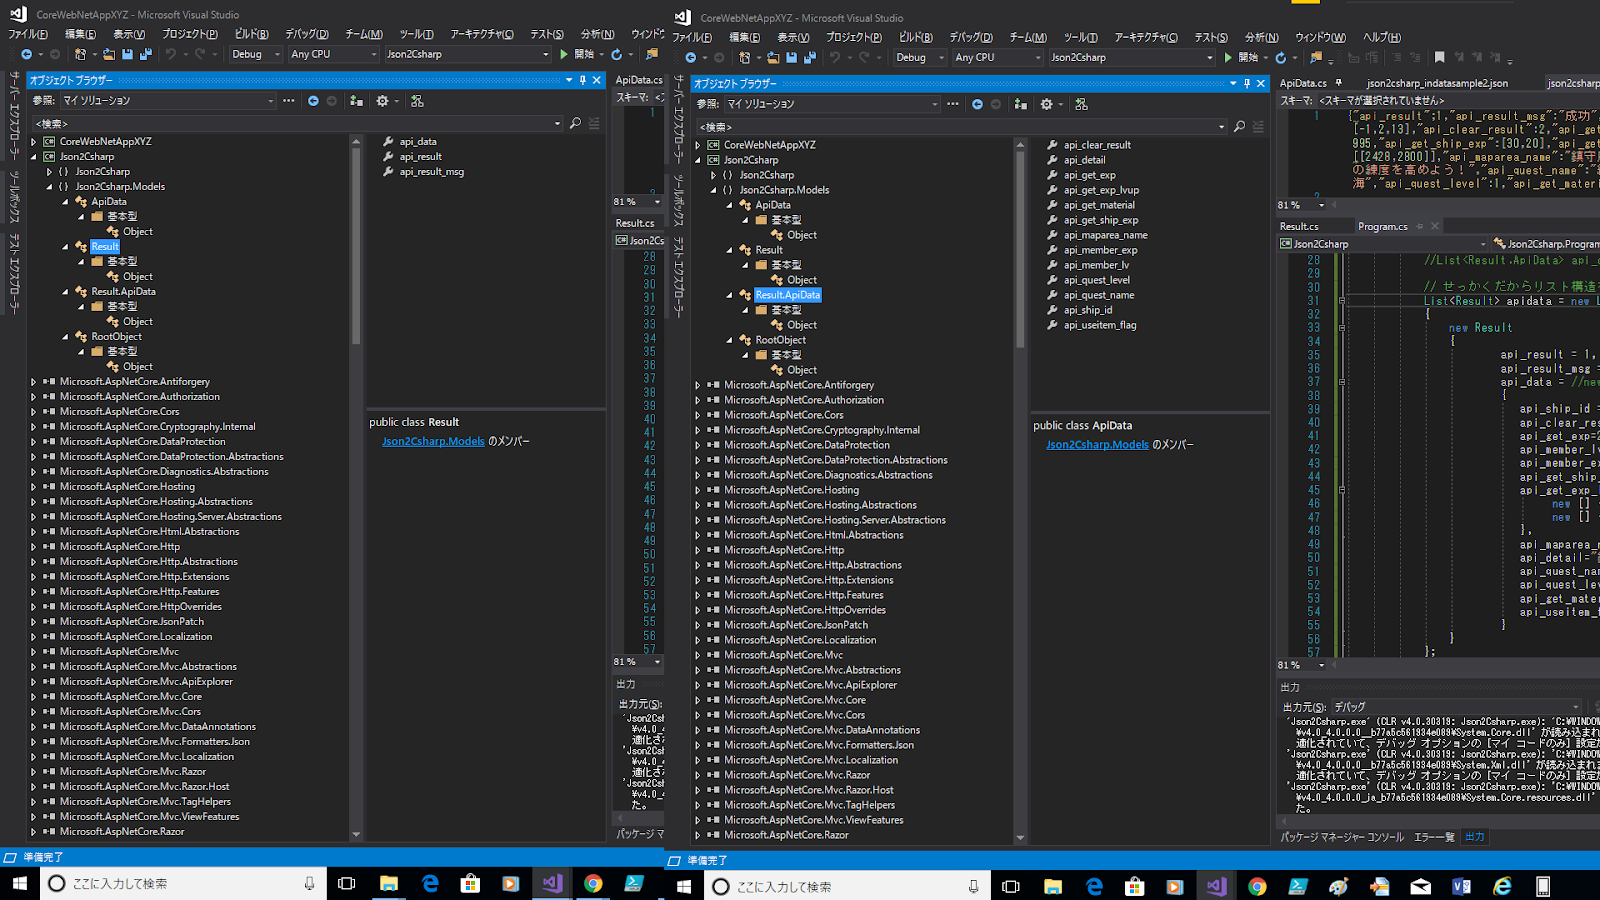The image size is (1600, 900).
Task: Click green Start arrow in right window
Action: point(1228,57)
